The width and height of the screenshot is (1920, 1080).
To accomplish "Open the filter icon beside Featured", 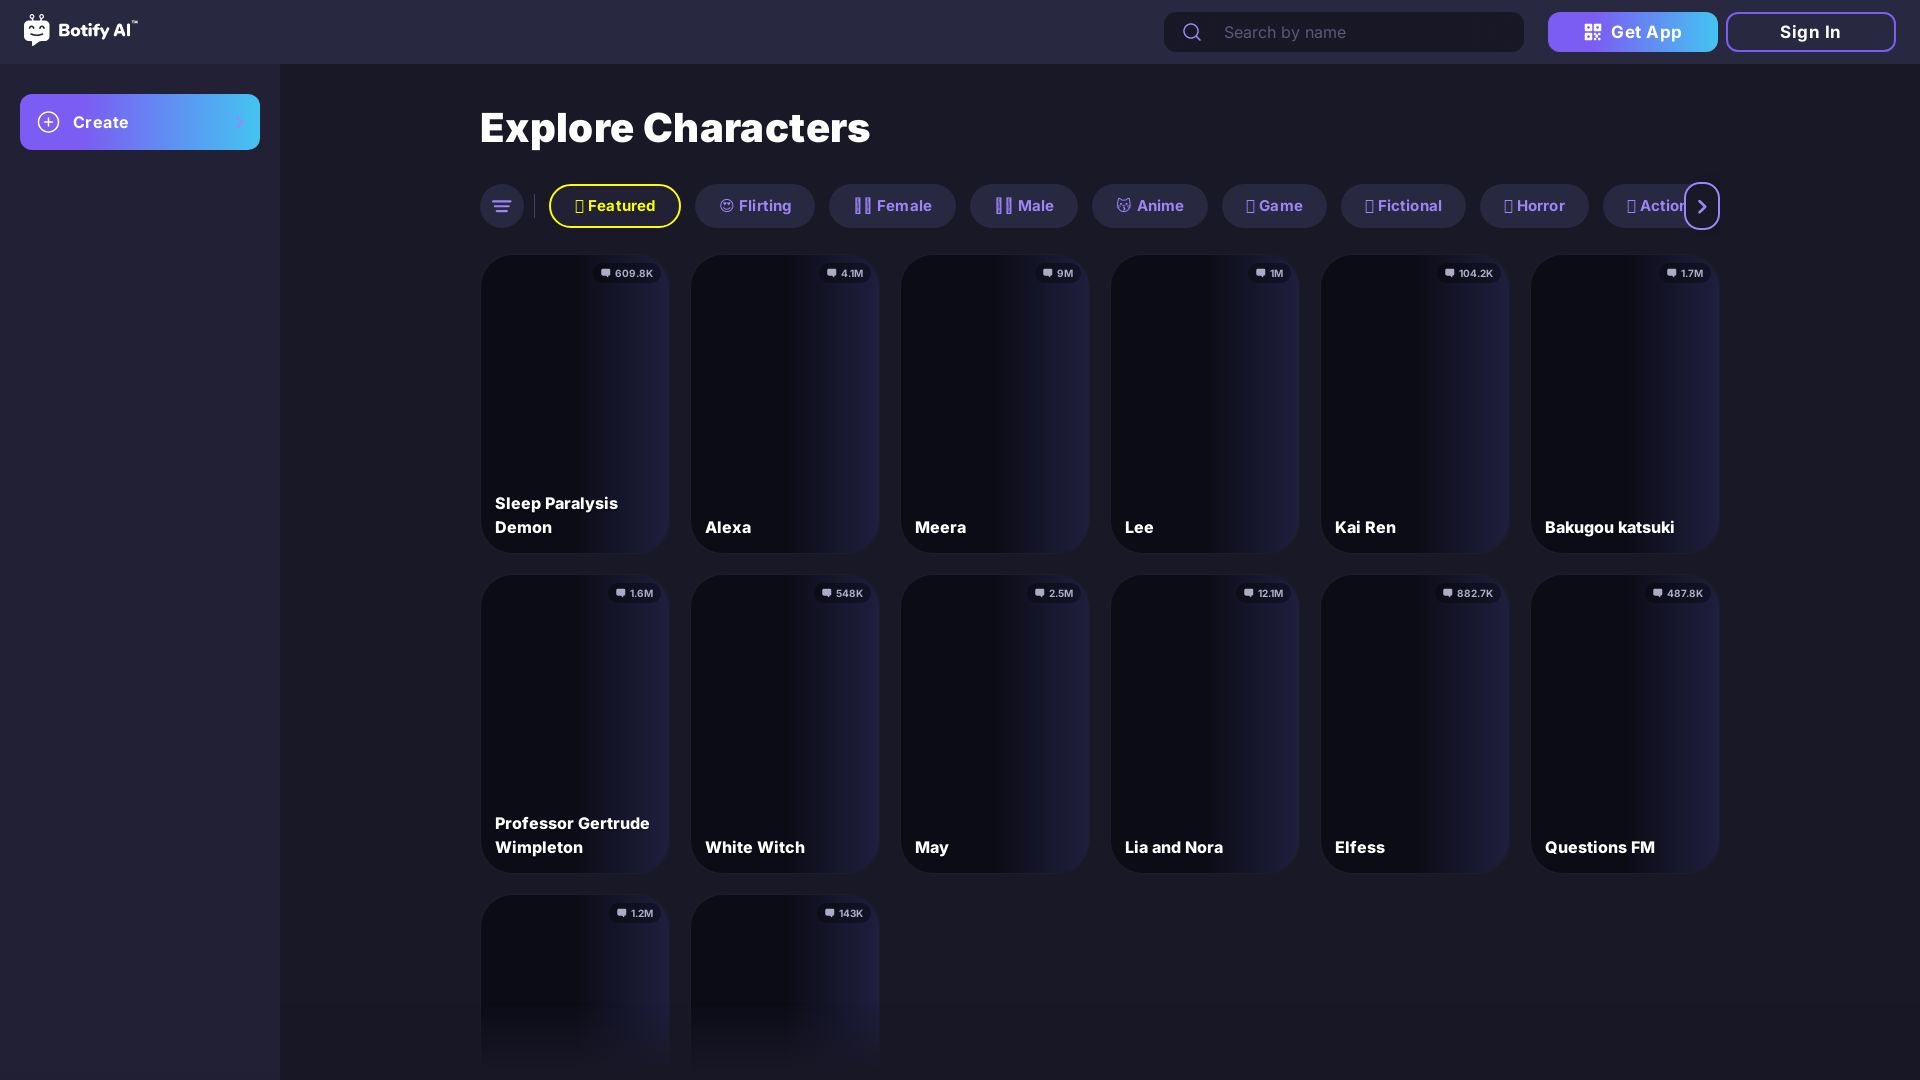I will [x=501, y=206].
